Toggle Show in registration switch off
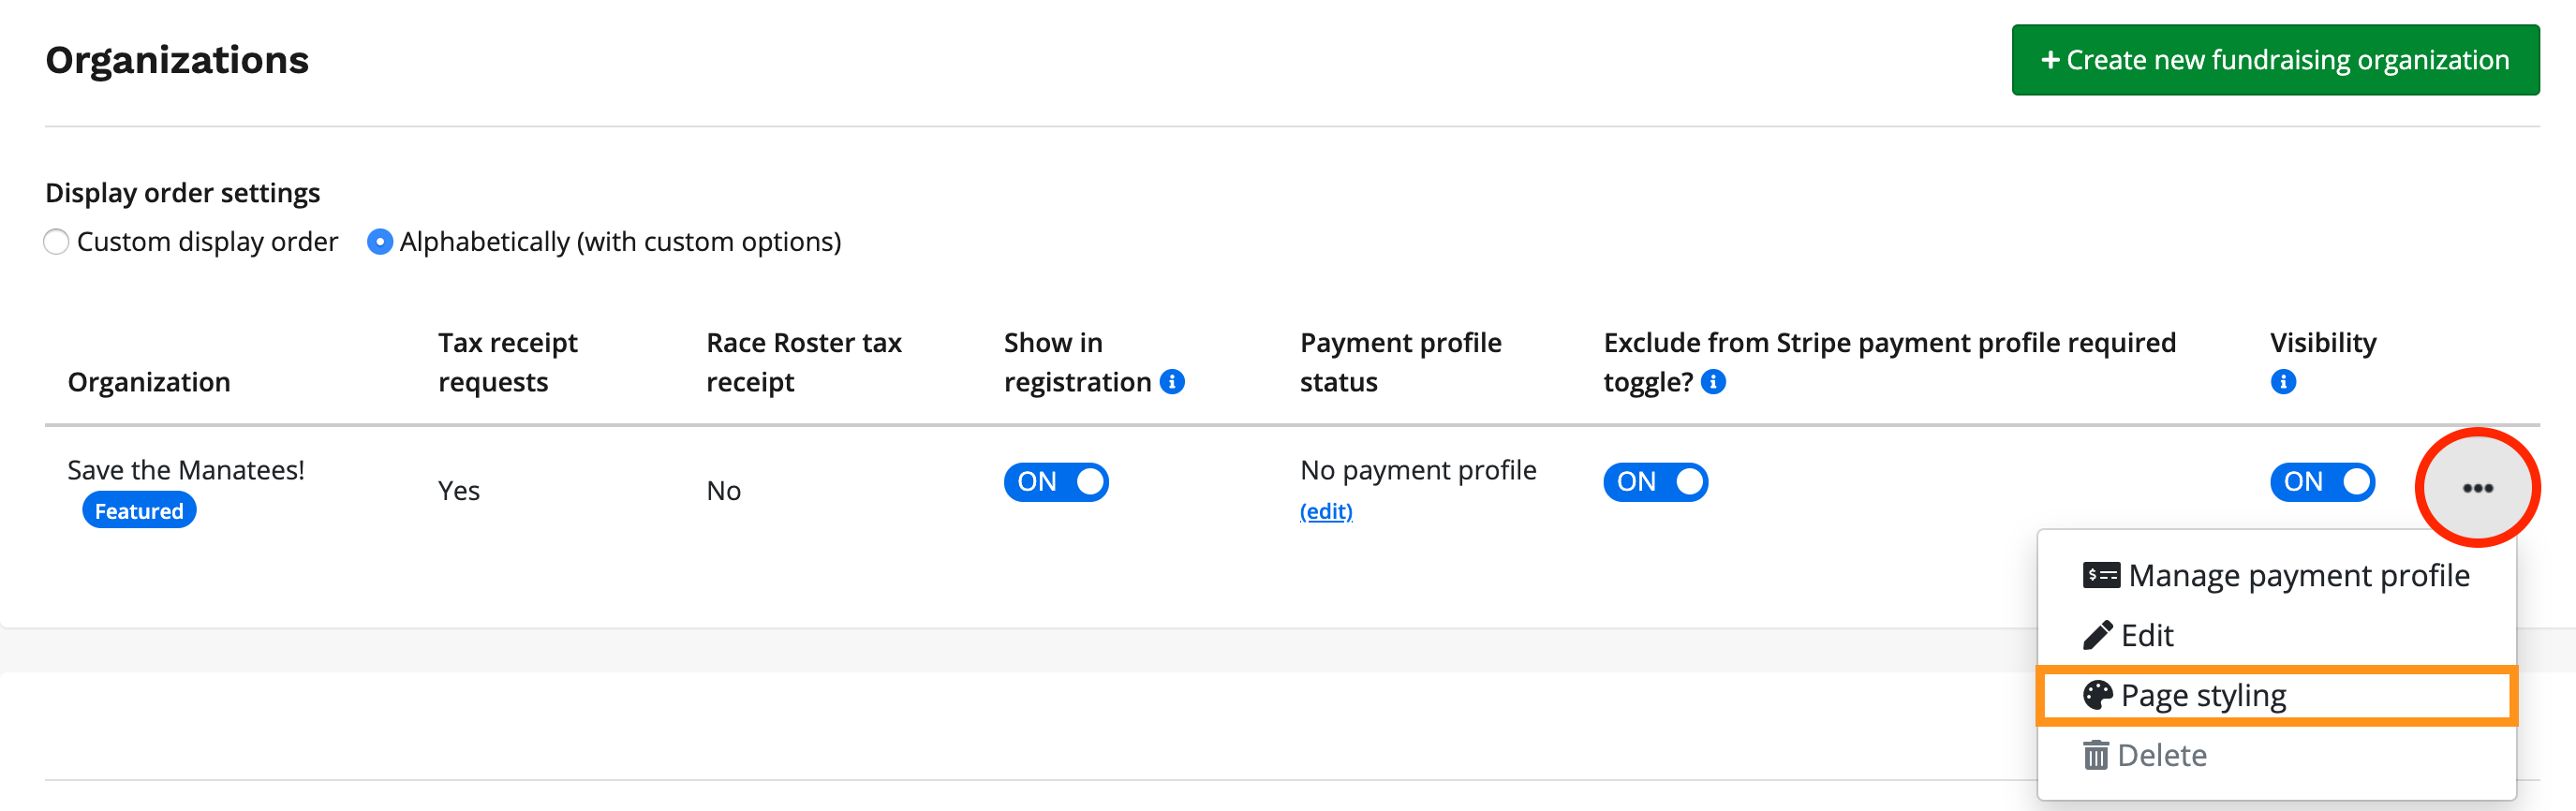2576x811 pixels. click(x=1056, y=482)
